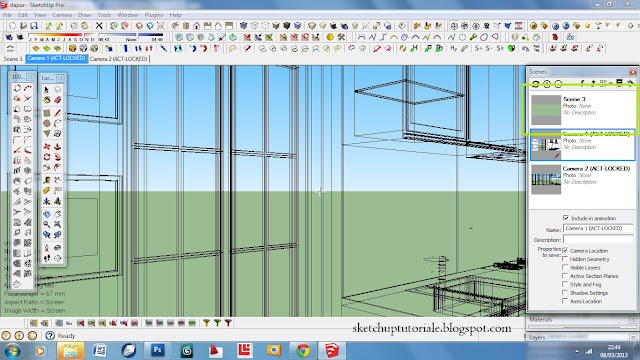Screen dimensions: 640x360
Task: Choose the Zoom magnifier tool
Action: click(47, 224)
